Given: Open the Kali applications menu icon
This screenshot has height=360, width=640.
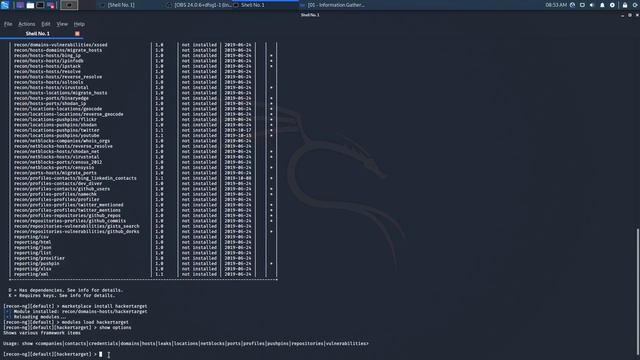Looking at the screenshot, I should click(x=5, y=5).
